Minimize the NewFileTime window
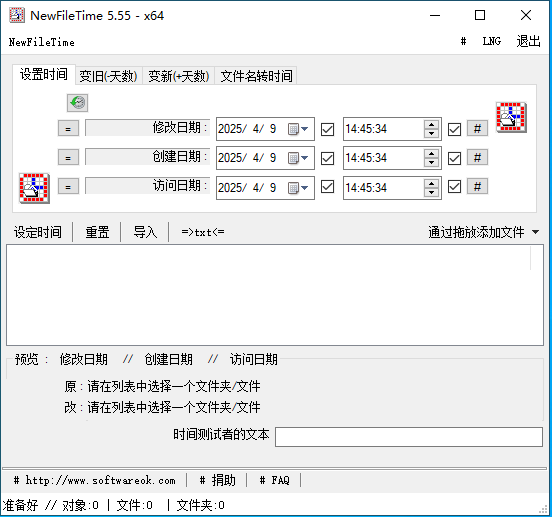 [435, 15]
